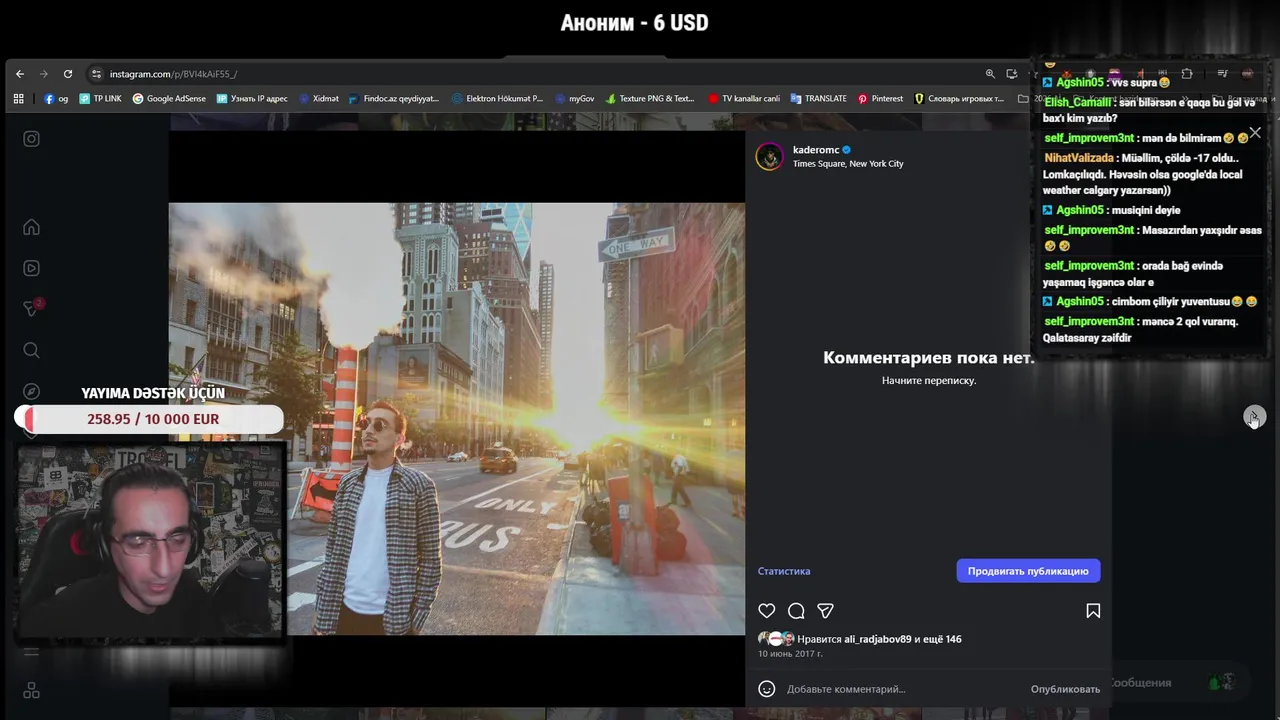Viewport: 1280px width, 720px height.
Task: Click the kaderomc profile avatar
Action: click(769, 156)
